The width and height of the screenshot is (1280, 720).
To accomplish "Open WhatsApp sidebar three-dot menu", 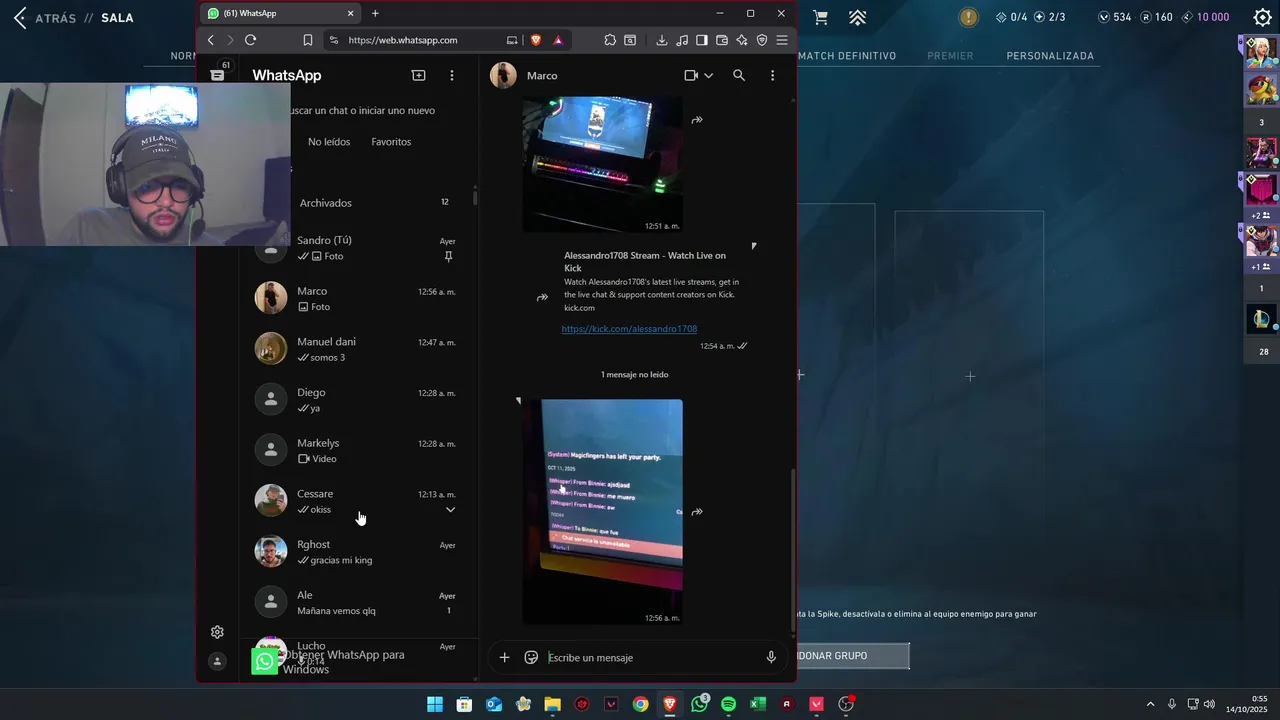I will (x=452, y=75).
